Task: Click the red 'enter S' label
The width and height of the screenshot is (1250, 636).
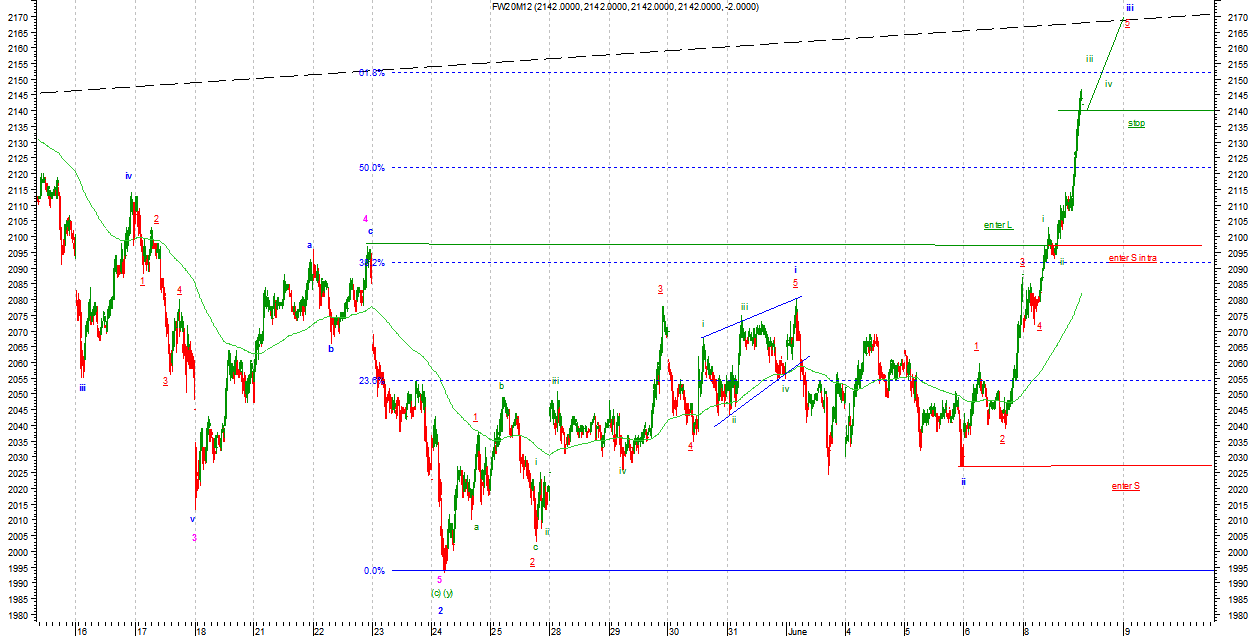Action: (1125, 486)
